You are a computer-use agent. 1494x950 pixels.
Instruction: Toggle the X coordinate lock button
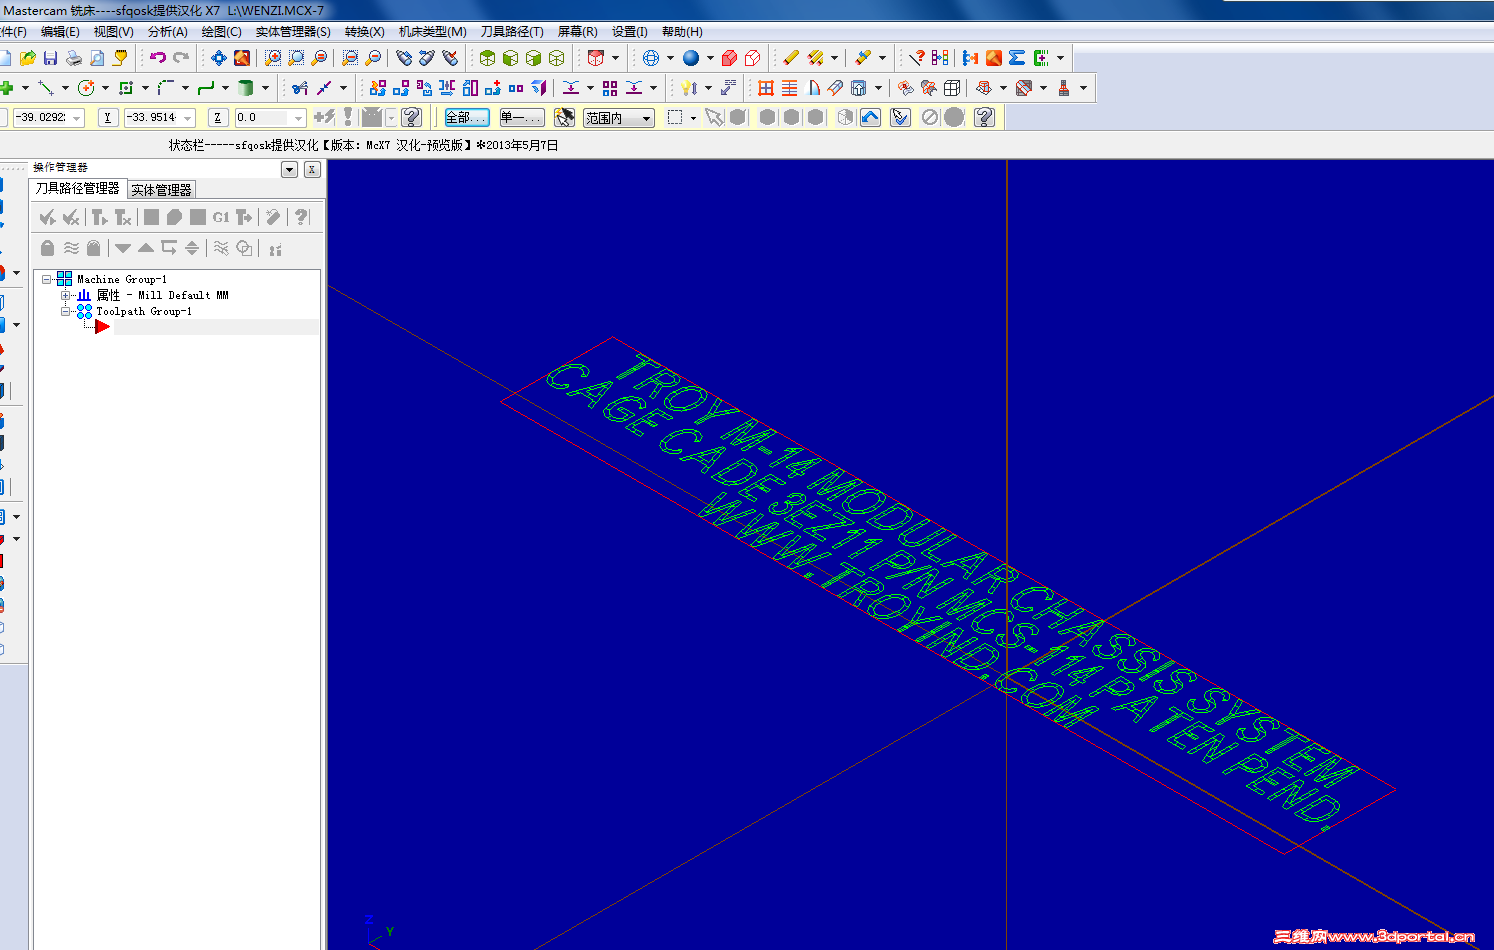pos(2,118)
